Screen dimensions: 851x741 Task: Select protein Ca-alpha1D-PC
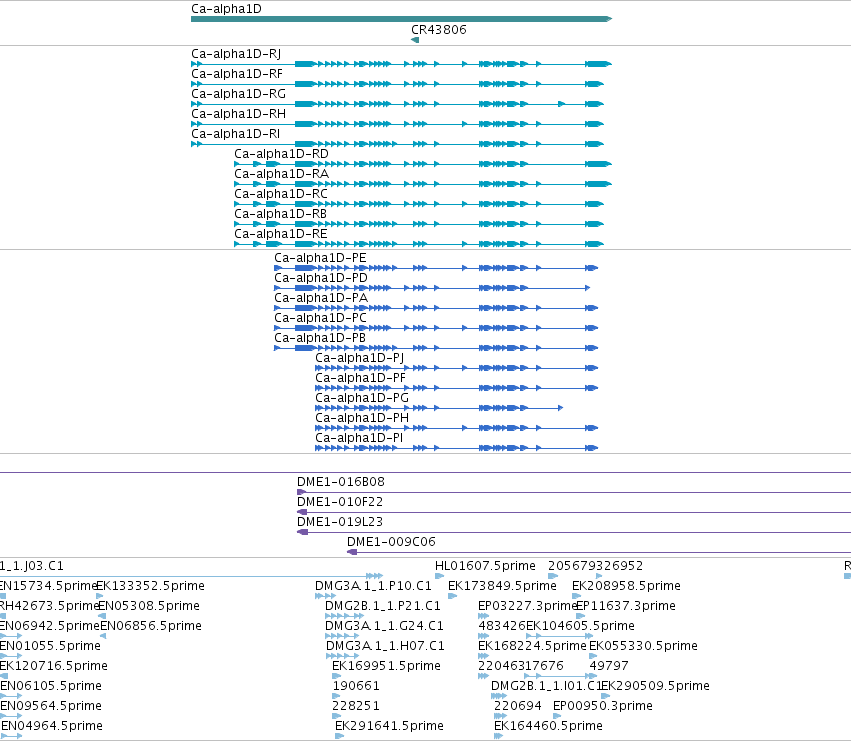pyautogui.click(x=320, y=318)
